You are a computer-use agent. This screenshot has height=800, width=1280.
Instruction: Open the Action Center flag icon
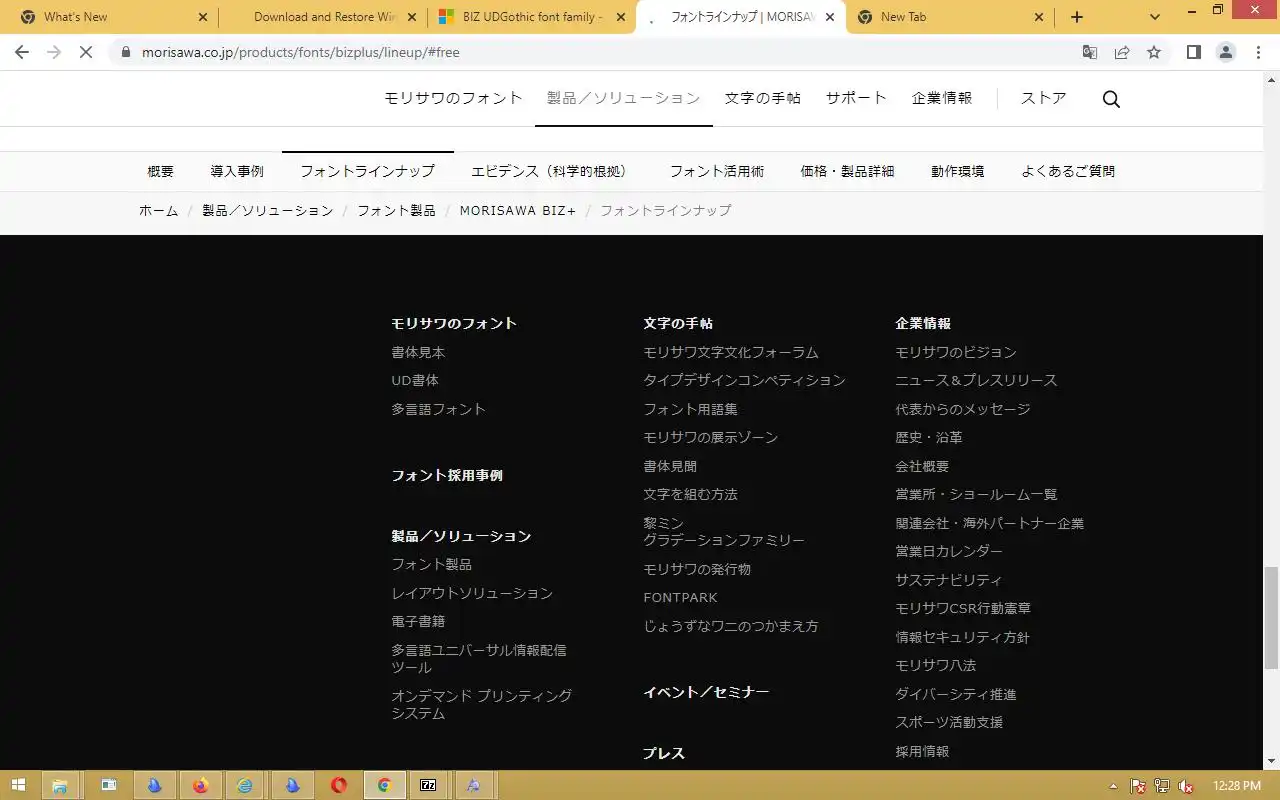(1138, 787)
